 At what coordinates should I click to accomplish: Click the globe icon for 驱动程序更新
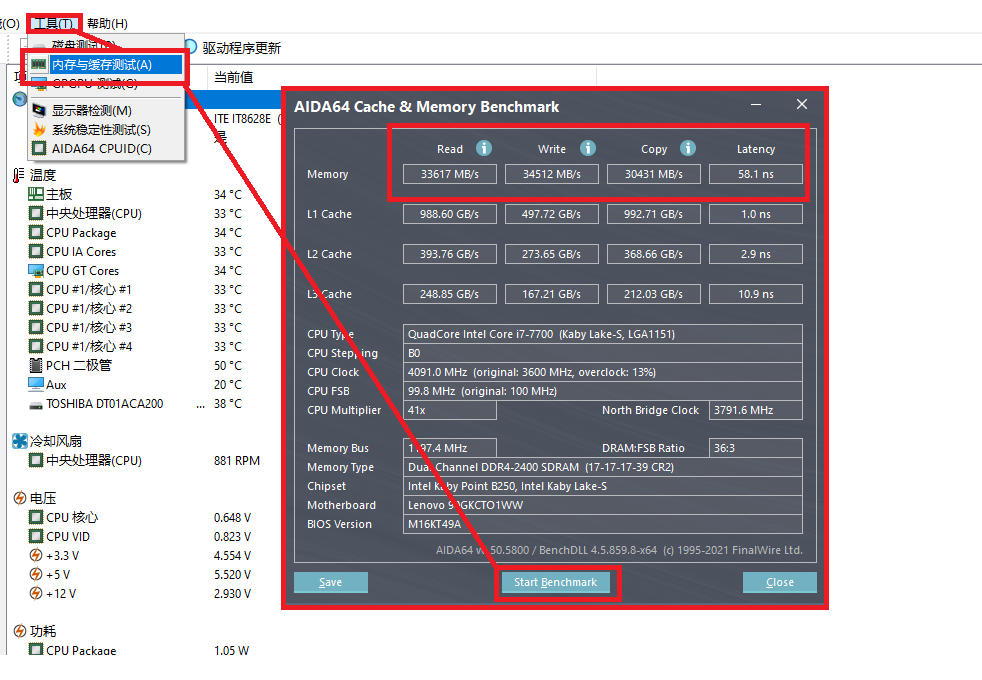pos(190,47)
